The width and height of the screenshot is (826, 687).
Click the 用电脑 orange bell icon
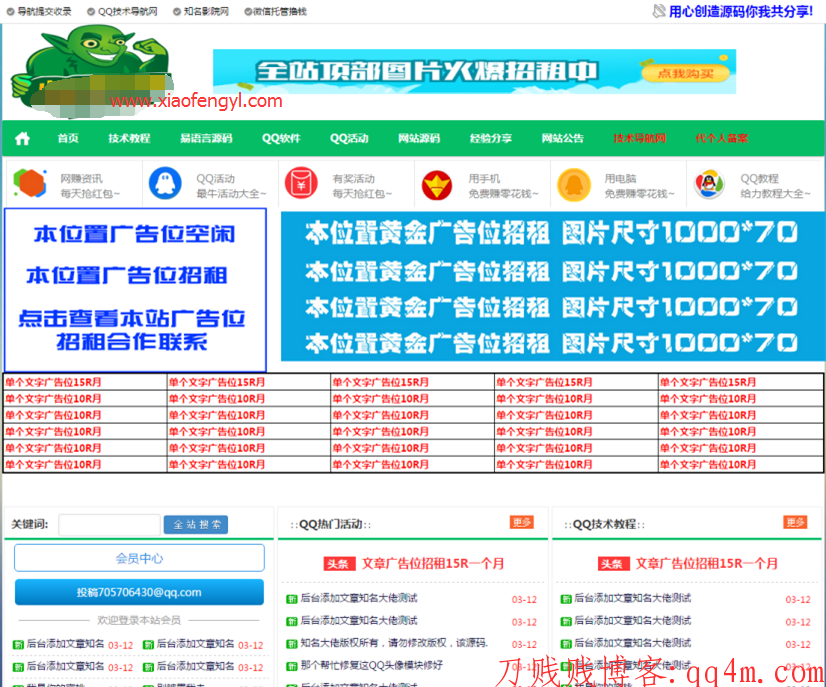pyautogui.click(x=574, y=185)
